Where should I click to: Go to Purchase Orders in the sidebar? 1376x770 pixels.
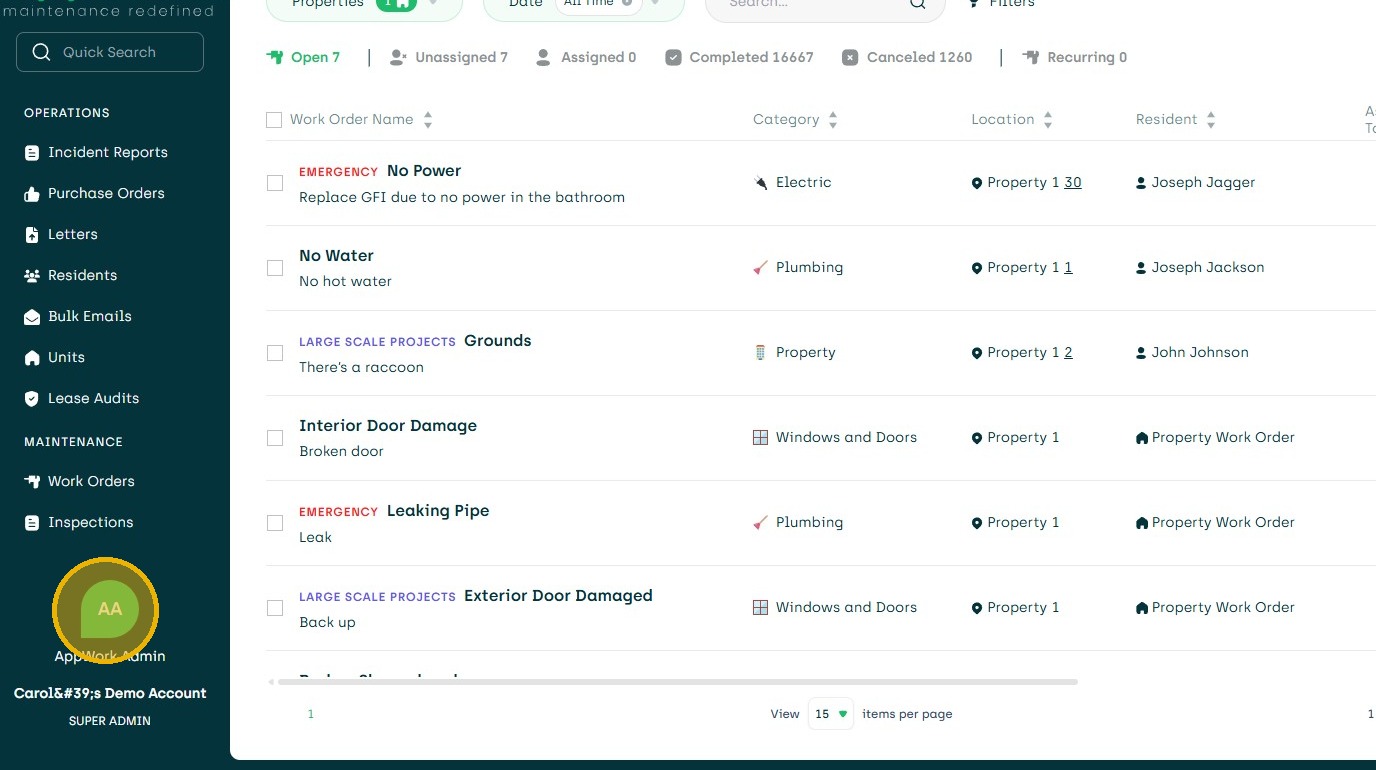point(95,194)
